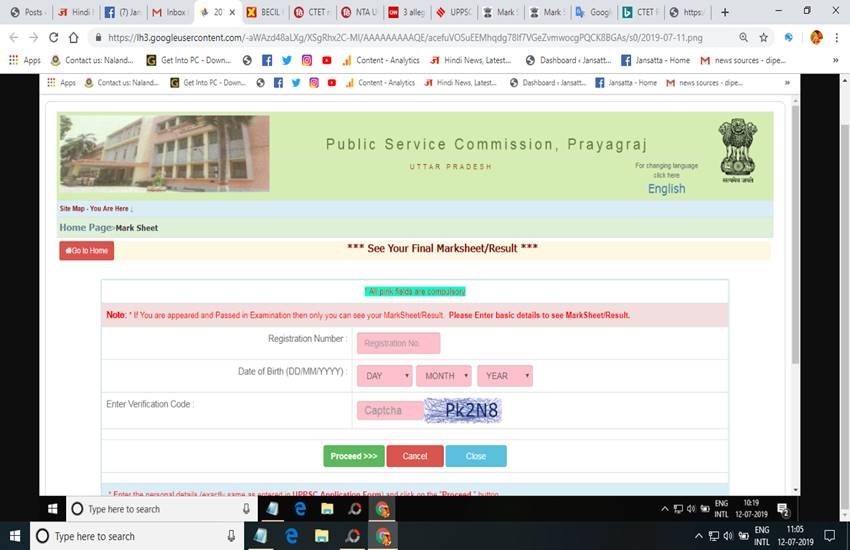Open the YEAR dropdown

pyautogui.click(x=504, y=376)
